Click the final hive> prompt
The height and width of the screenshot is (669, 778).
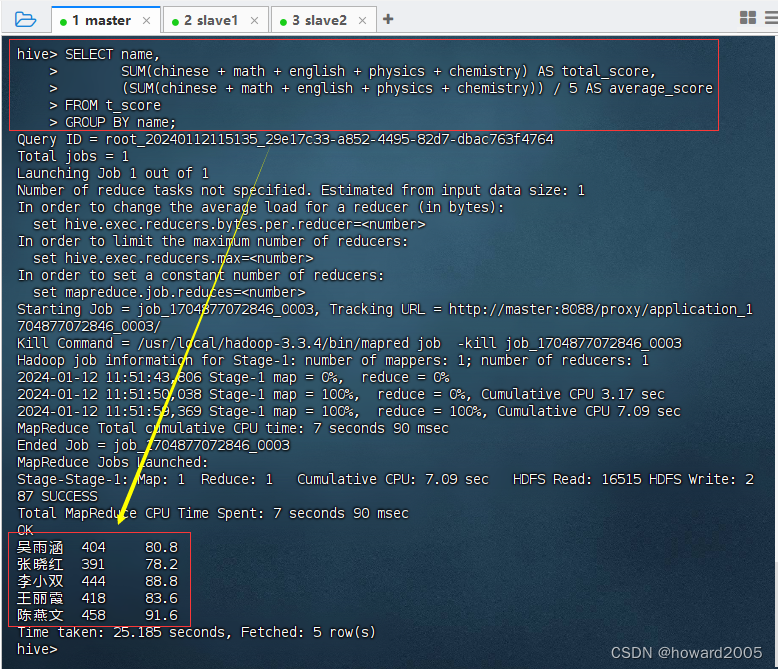37,649
